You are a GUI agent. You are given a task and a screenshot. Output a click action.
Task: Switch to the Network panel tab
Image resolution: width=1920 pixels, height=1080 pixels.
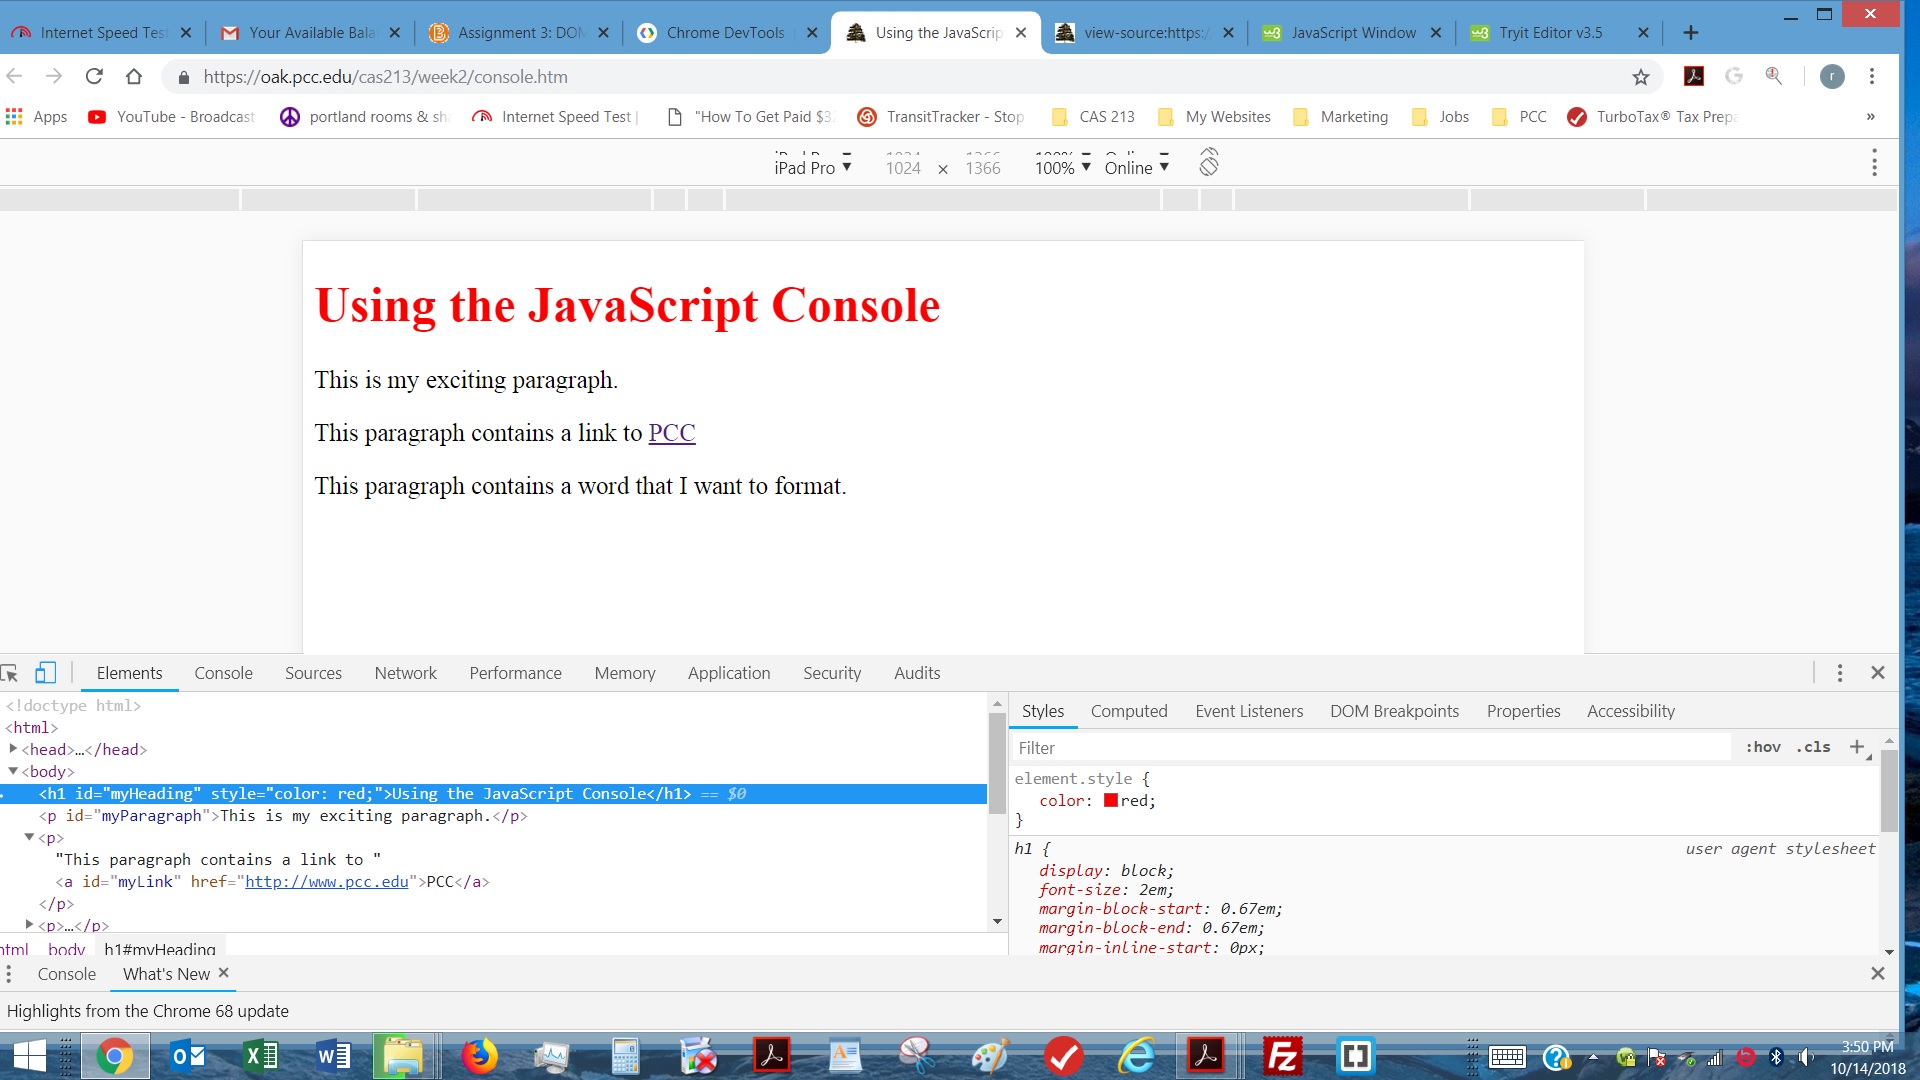pos(405,673)
